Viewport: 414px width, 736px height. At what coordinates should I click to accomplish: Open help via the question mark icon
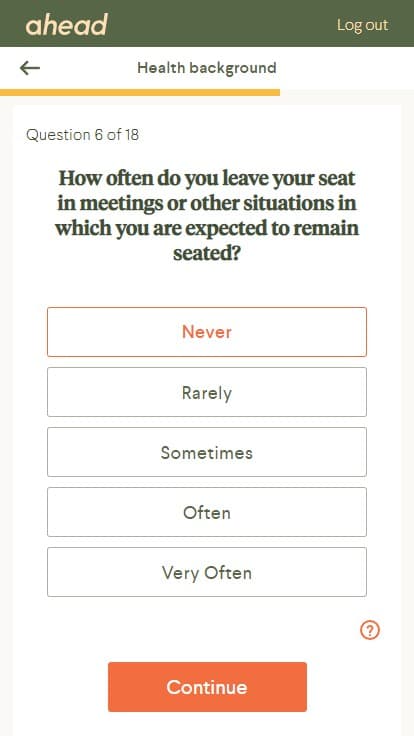(370, 630)
